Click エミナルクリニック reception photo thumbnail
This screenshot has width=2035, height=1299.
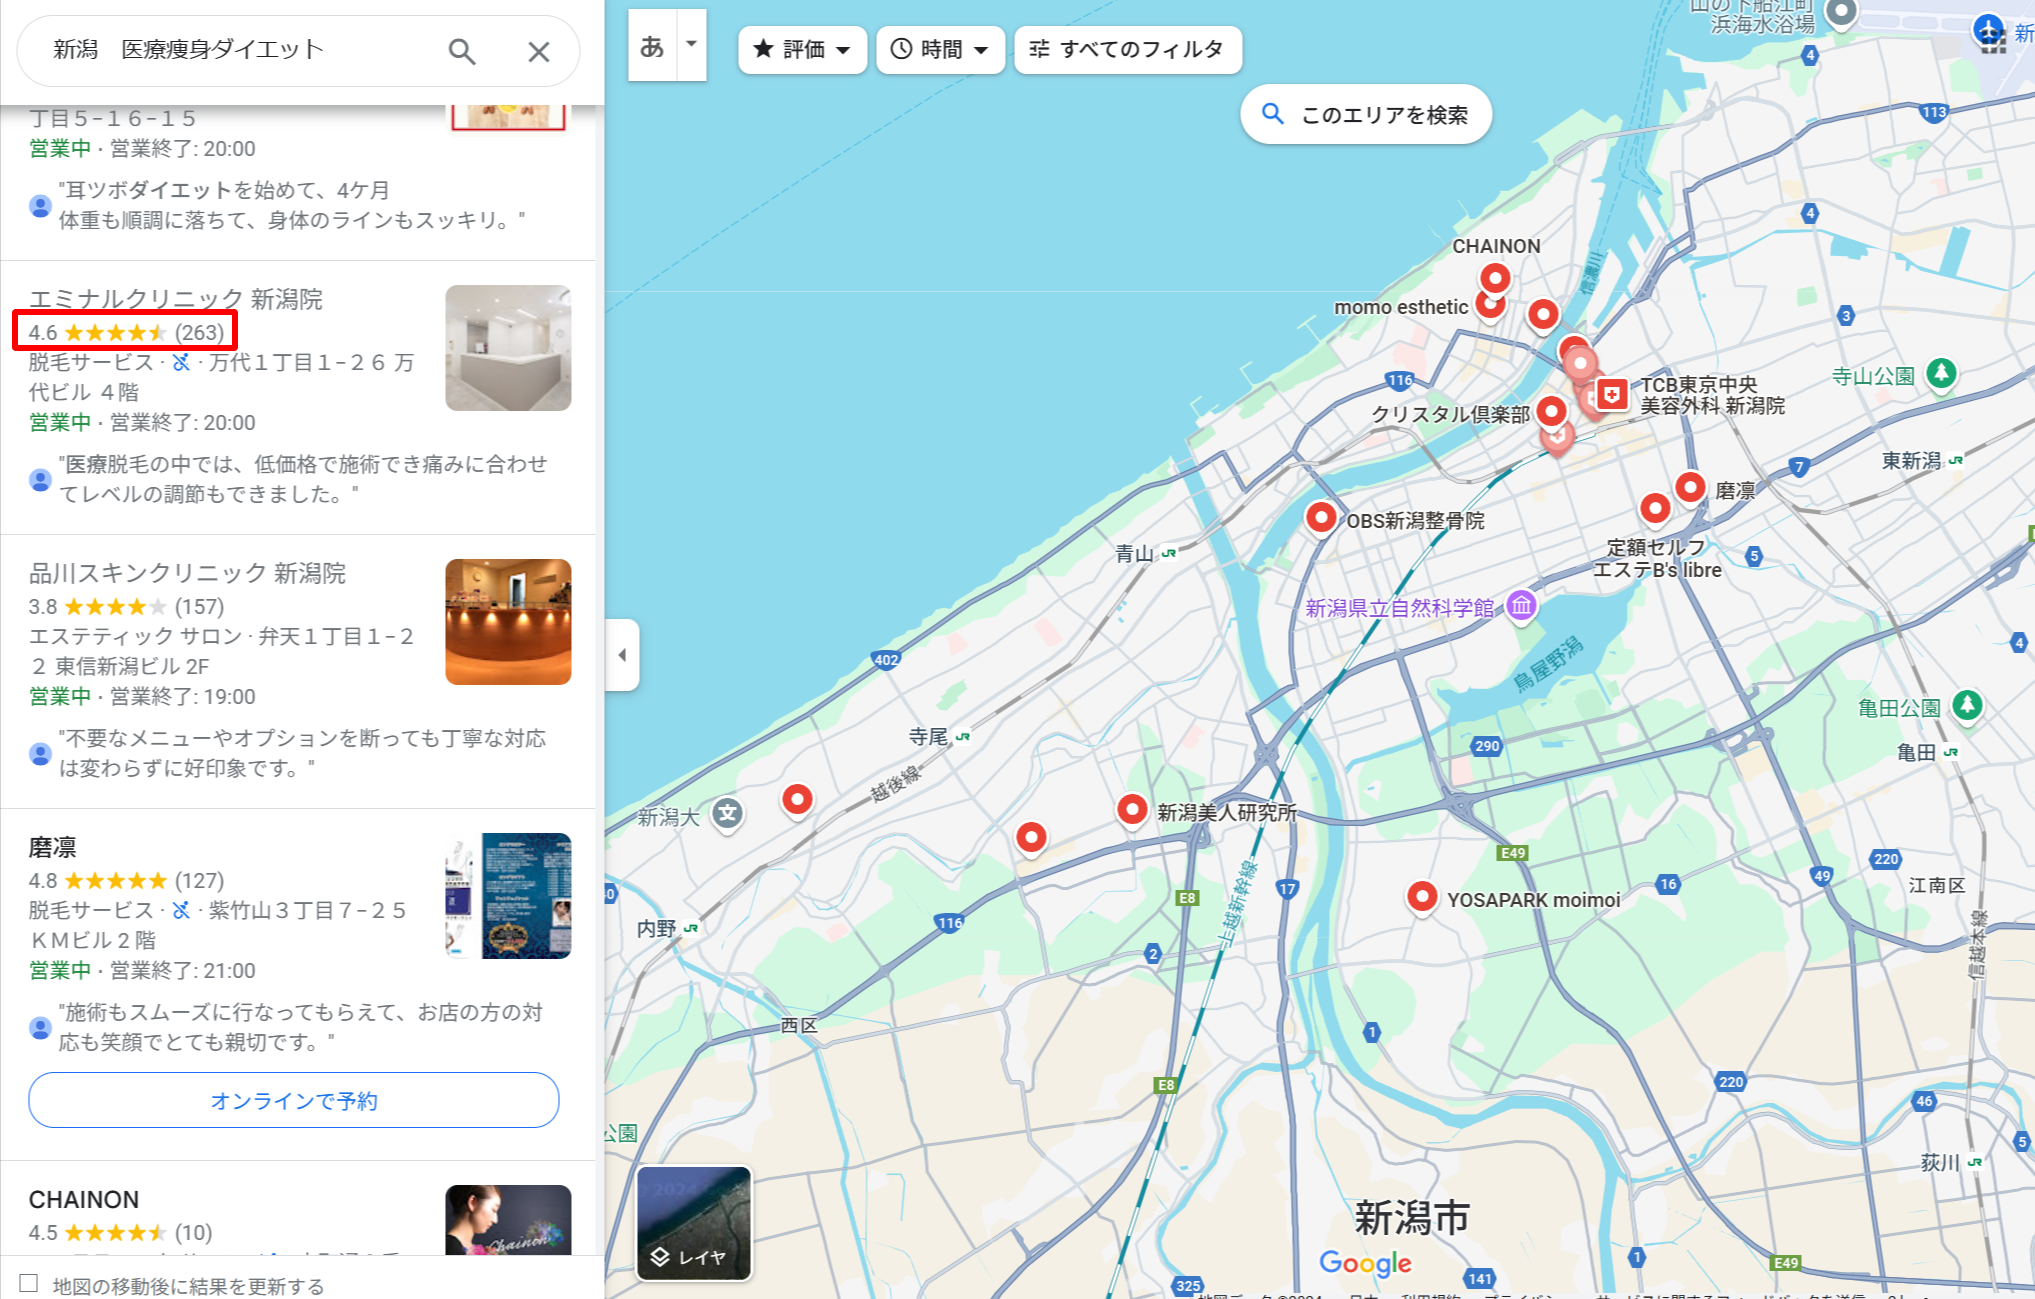(x=508, y=348)
